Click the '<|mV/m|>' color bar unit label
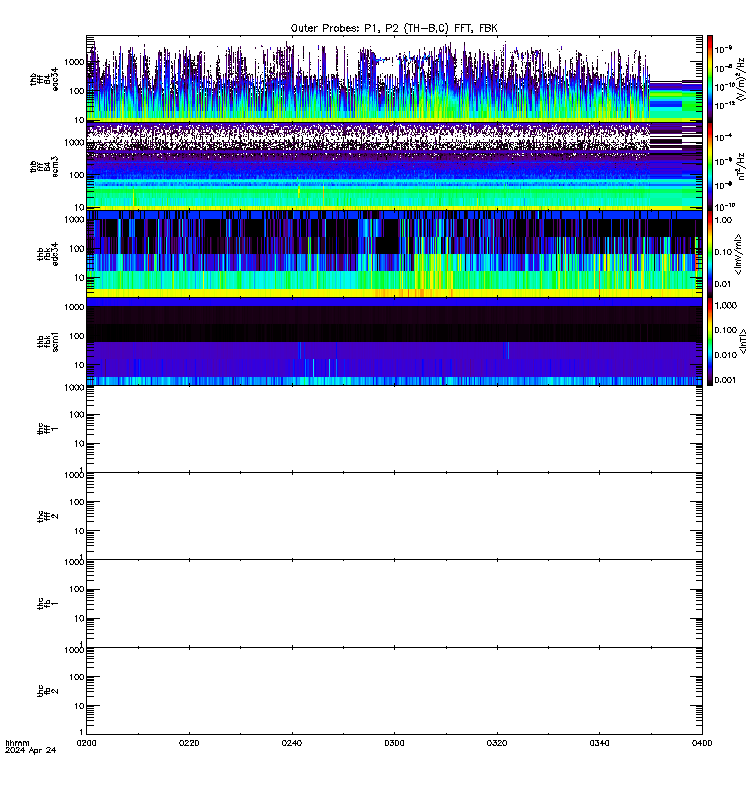Viewport: 750px width, 800px height. (x=738, y=254)
